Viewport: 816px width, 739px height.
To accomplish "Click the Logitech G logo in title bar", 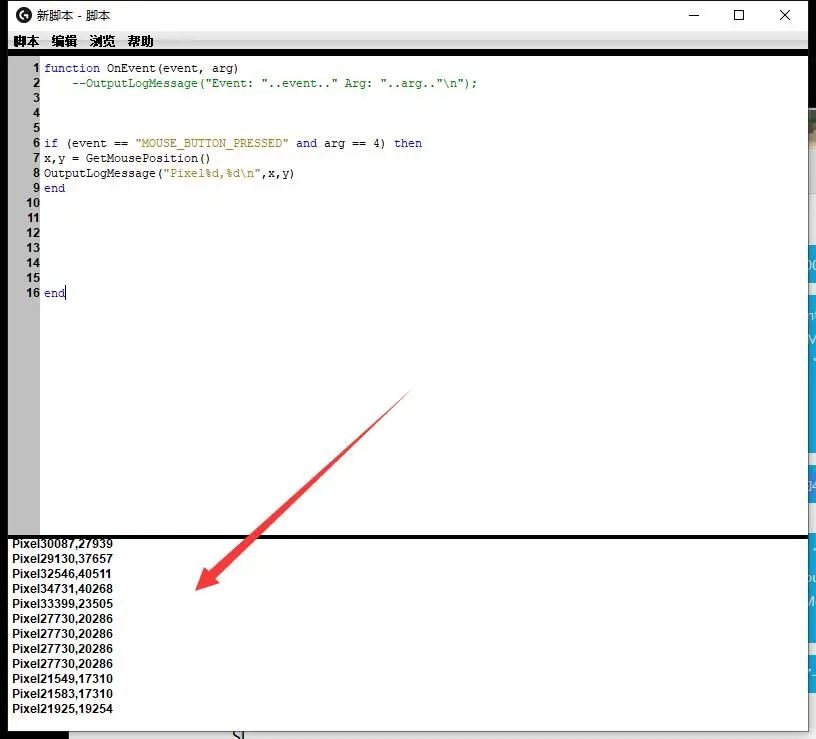I will point(23,15).
